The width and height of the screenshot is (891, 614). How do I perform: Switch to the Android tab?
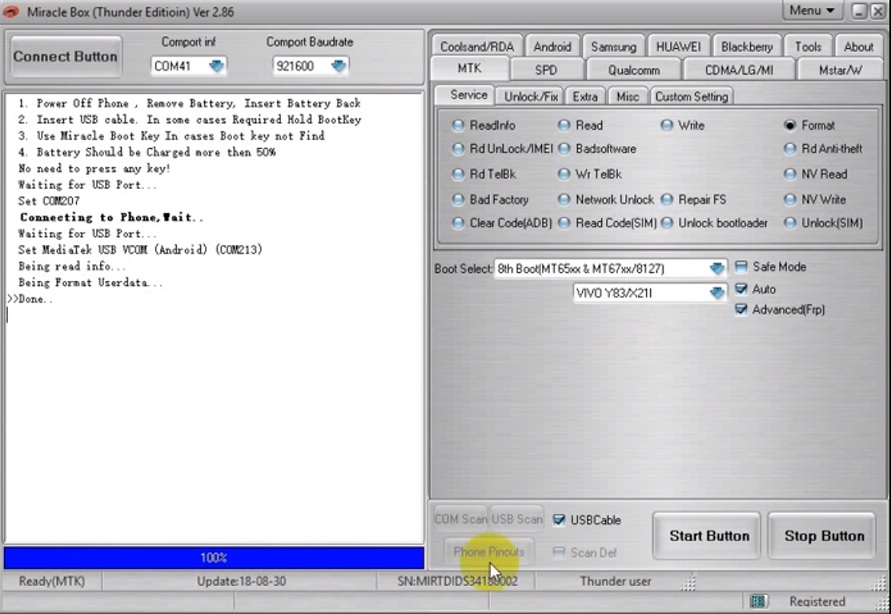pyautogui.click(x=552, y=47)
